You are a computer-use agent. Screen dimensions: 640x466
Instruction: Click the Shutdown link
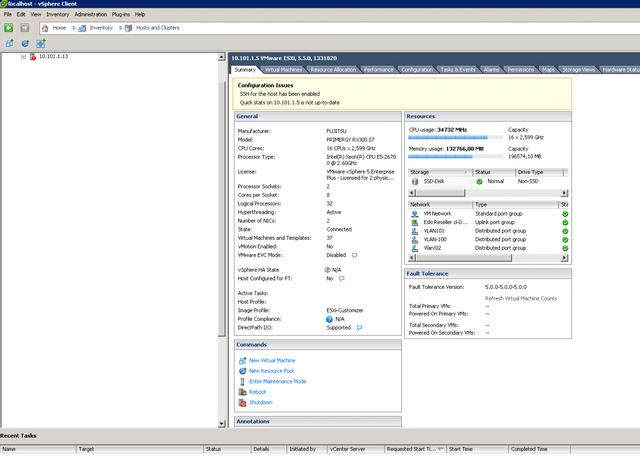tap(261, 402)
